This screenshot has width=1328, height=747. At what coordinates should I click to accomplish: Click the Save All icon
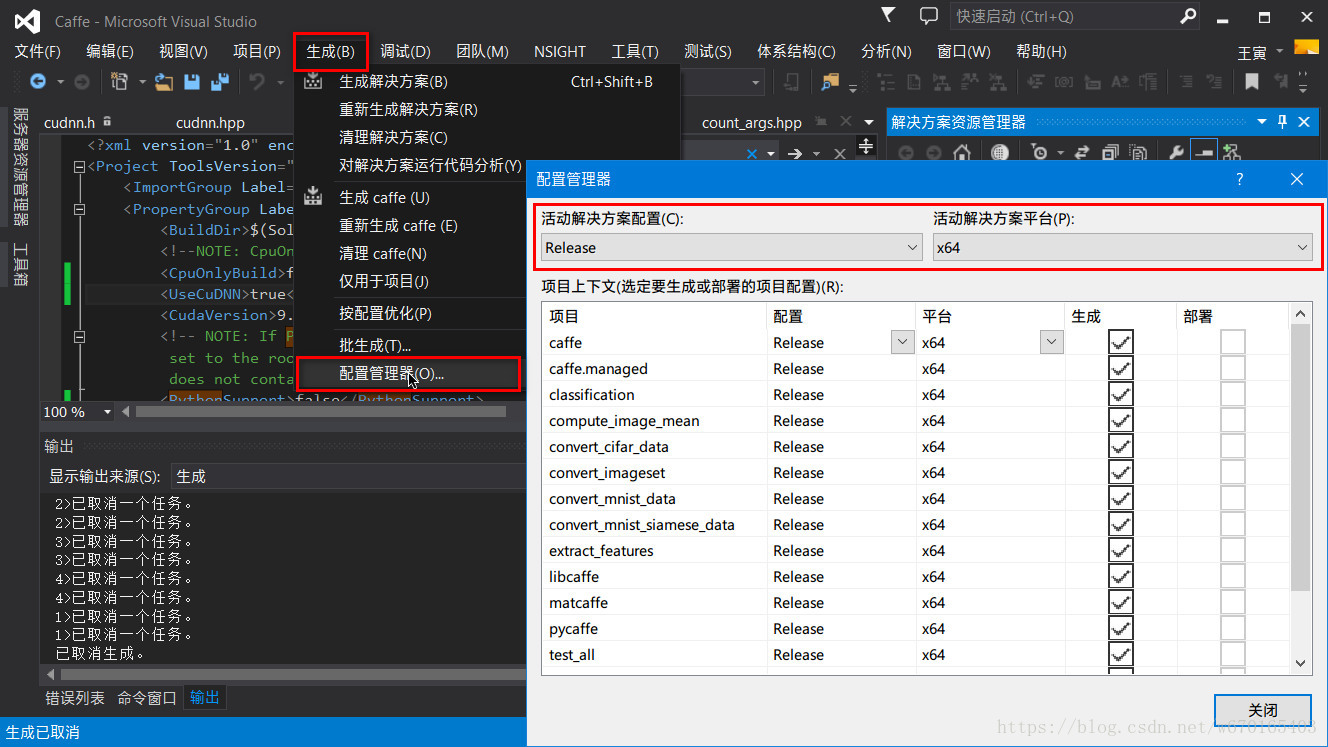point(220,81)
